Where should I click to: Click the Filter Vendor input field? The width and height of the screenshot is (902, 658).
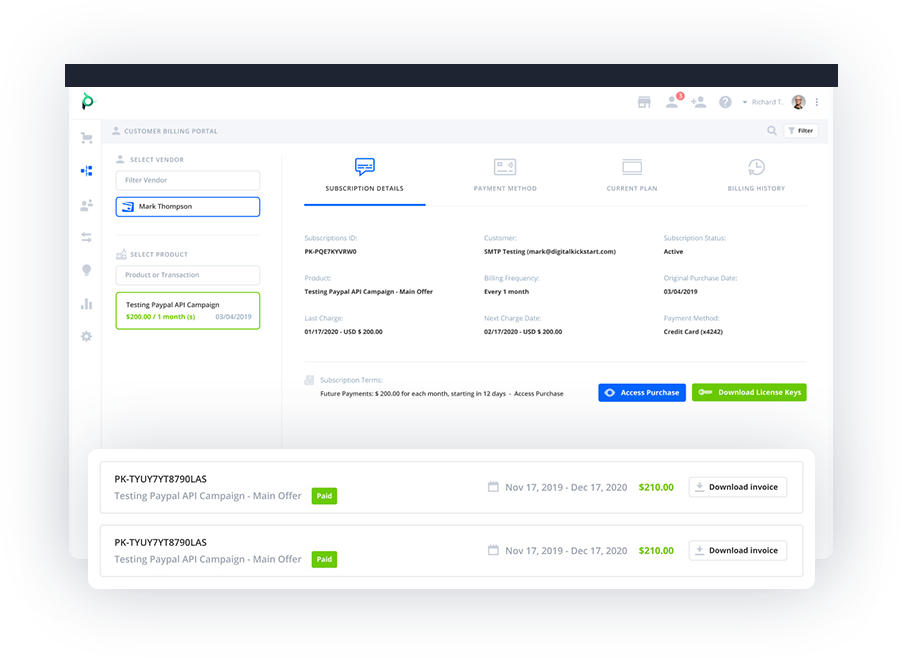pyautogui.click(x=187, y=180)
